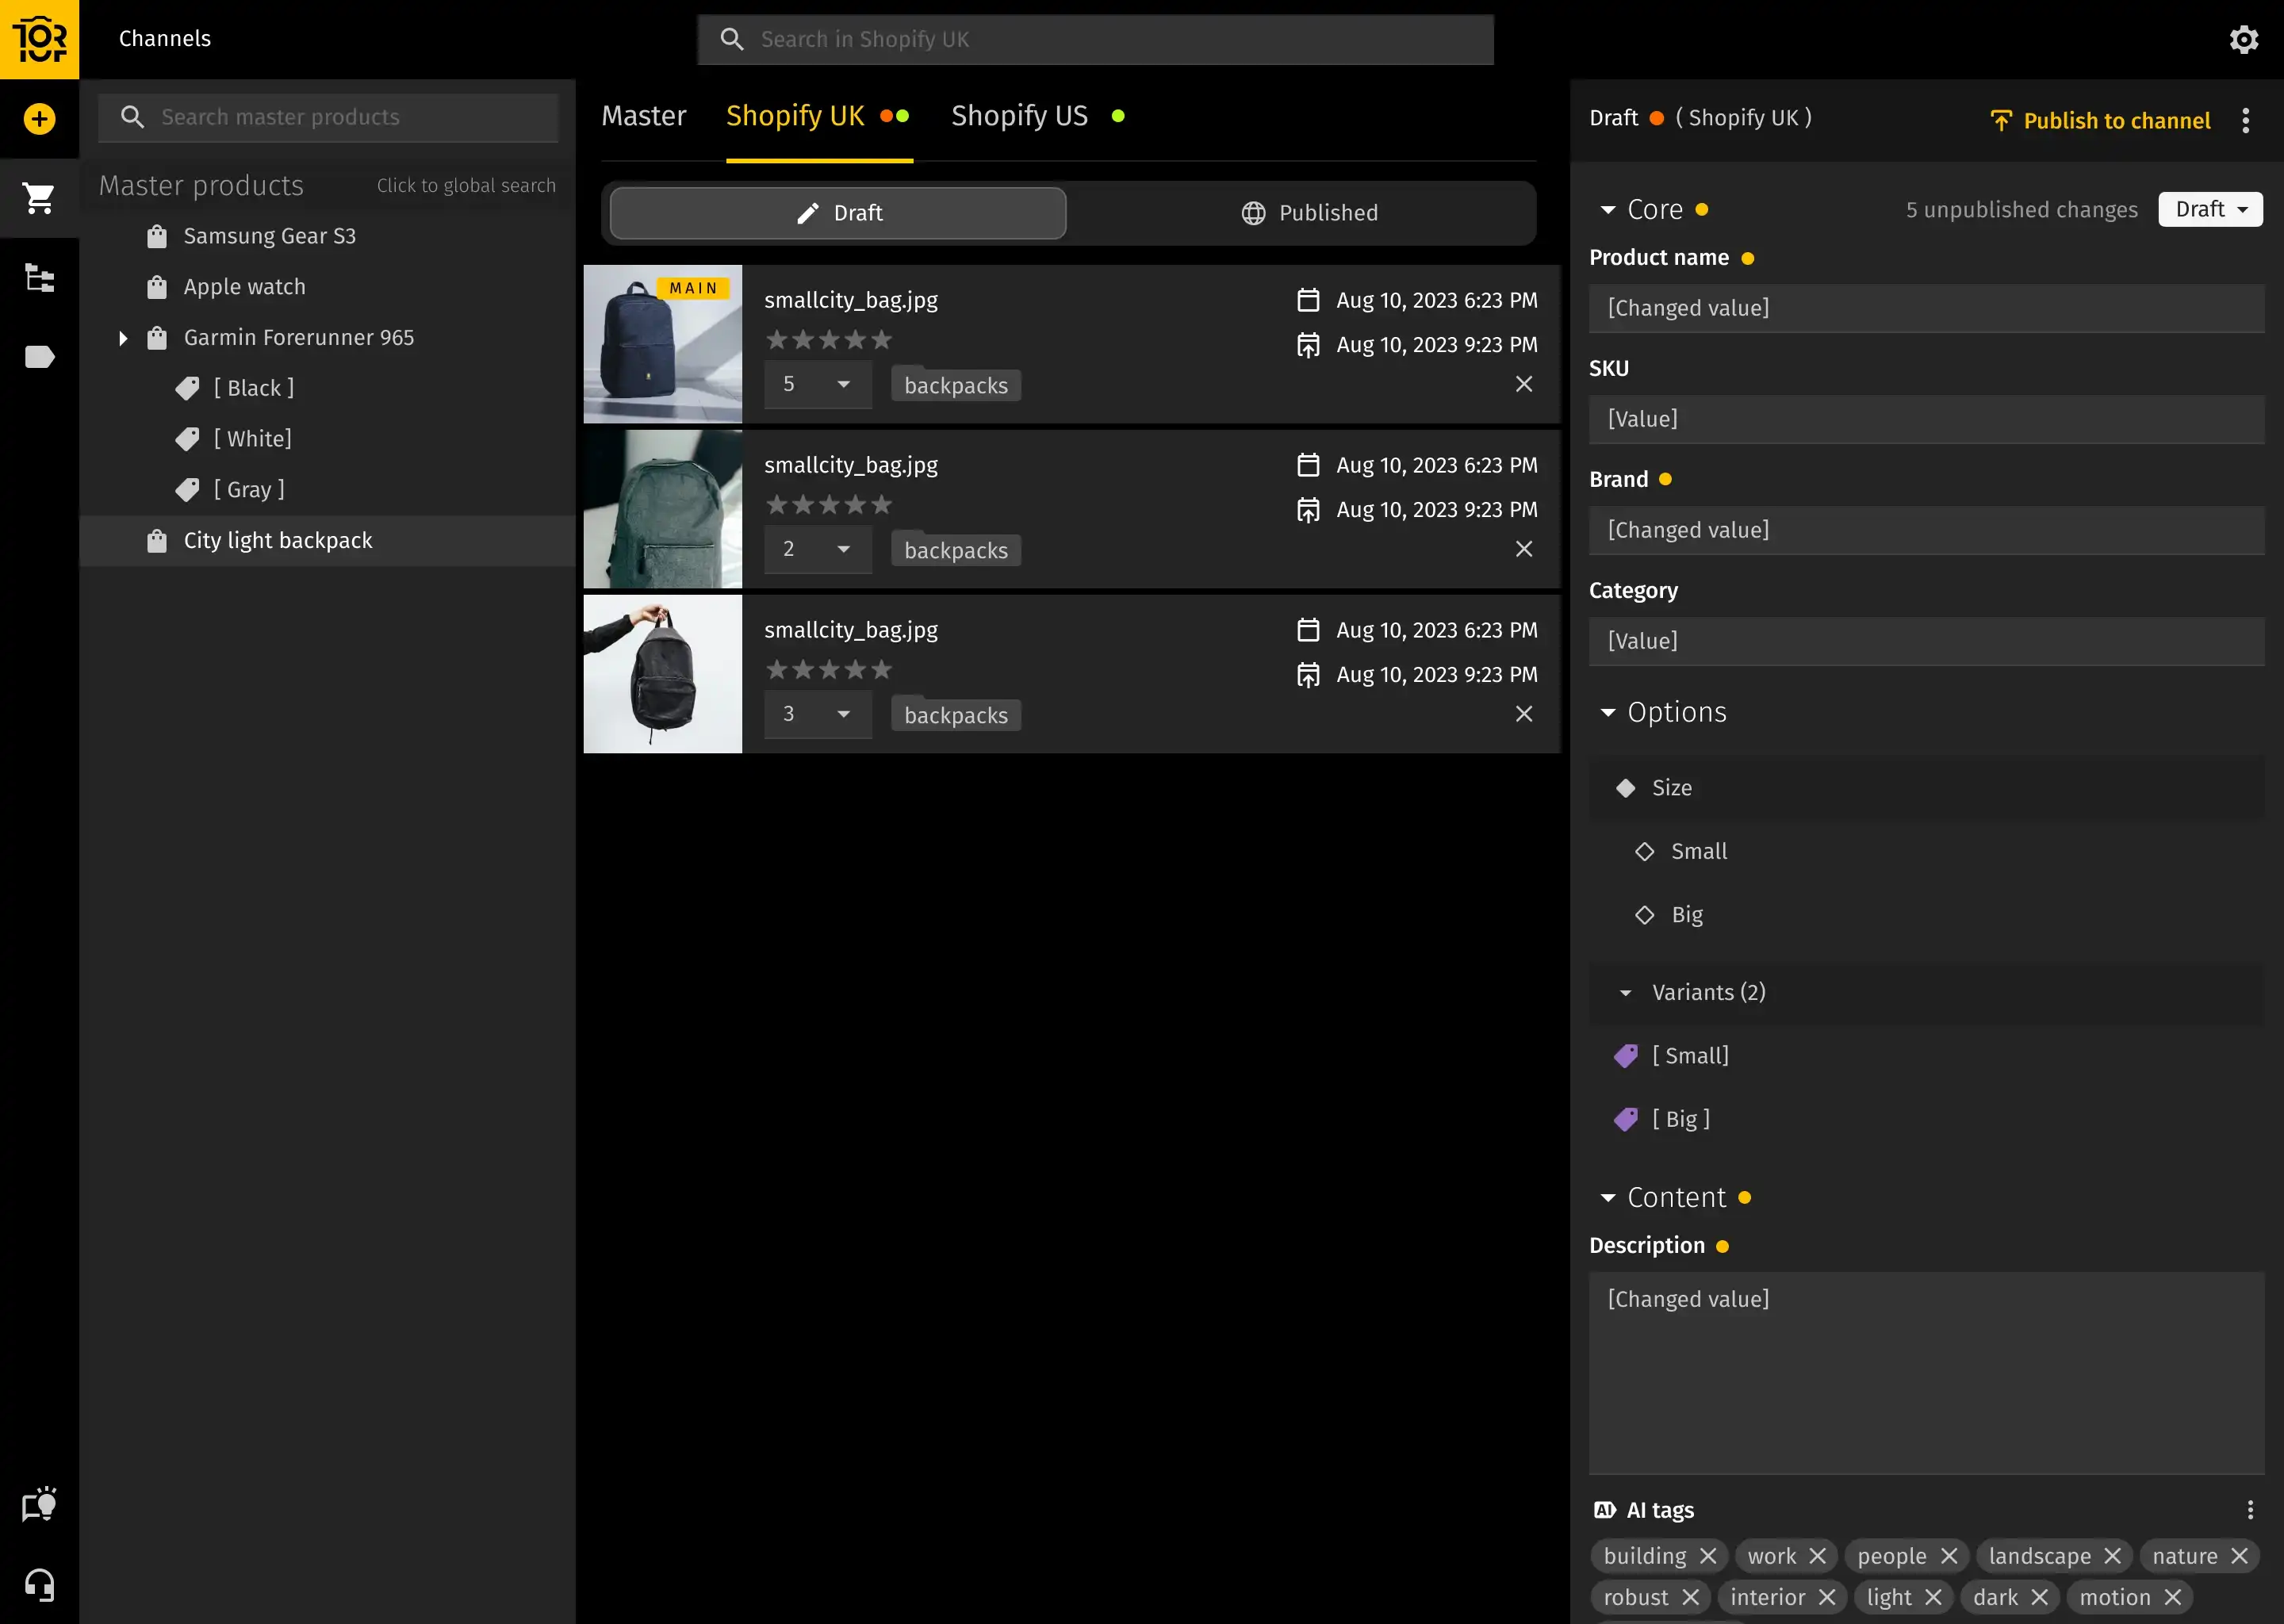Remove the 'people' AI tag
2284x1624 pixels.
pos(1949,1556)
